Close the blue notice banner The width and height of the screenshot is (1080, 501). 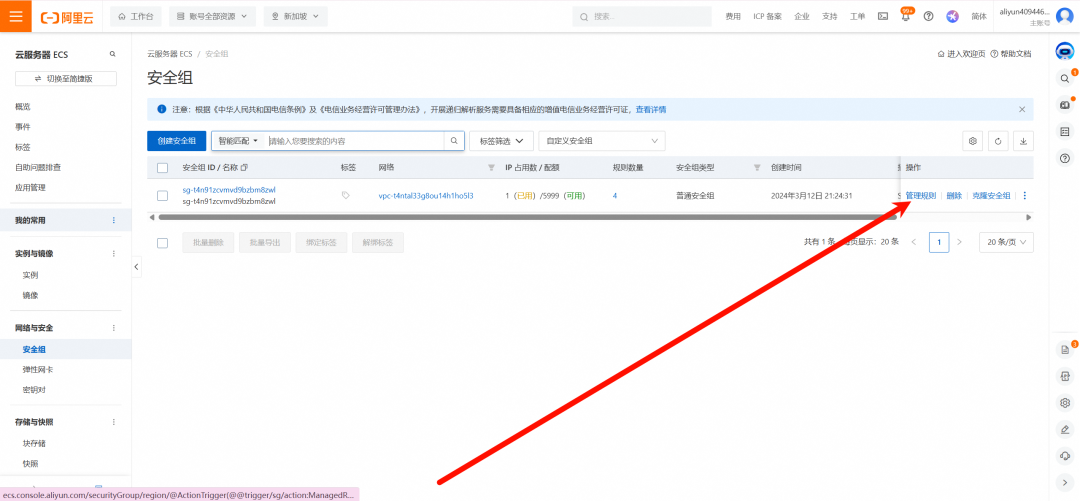(x=1022, y=110)
